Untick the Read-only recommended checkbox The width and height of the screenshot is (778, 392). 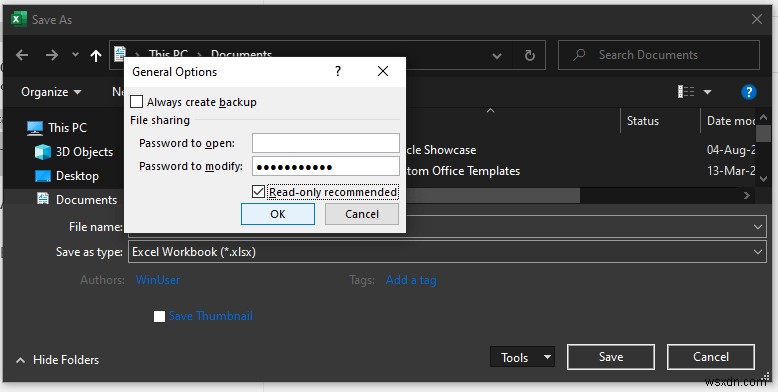click(258, 192)
